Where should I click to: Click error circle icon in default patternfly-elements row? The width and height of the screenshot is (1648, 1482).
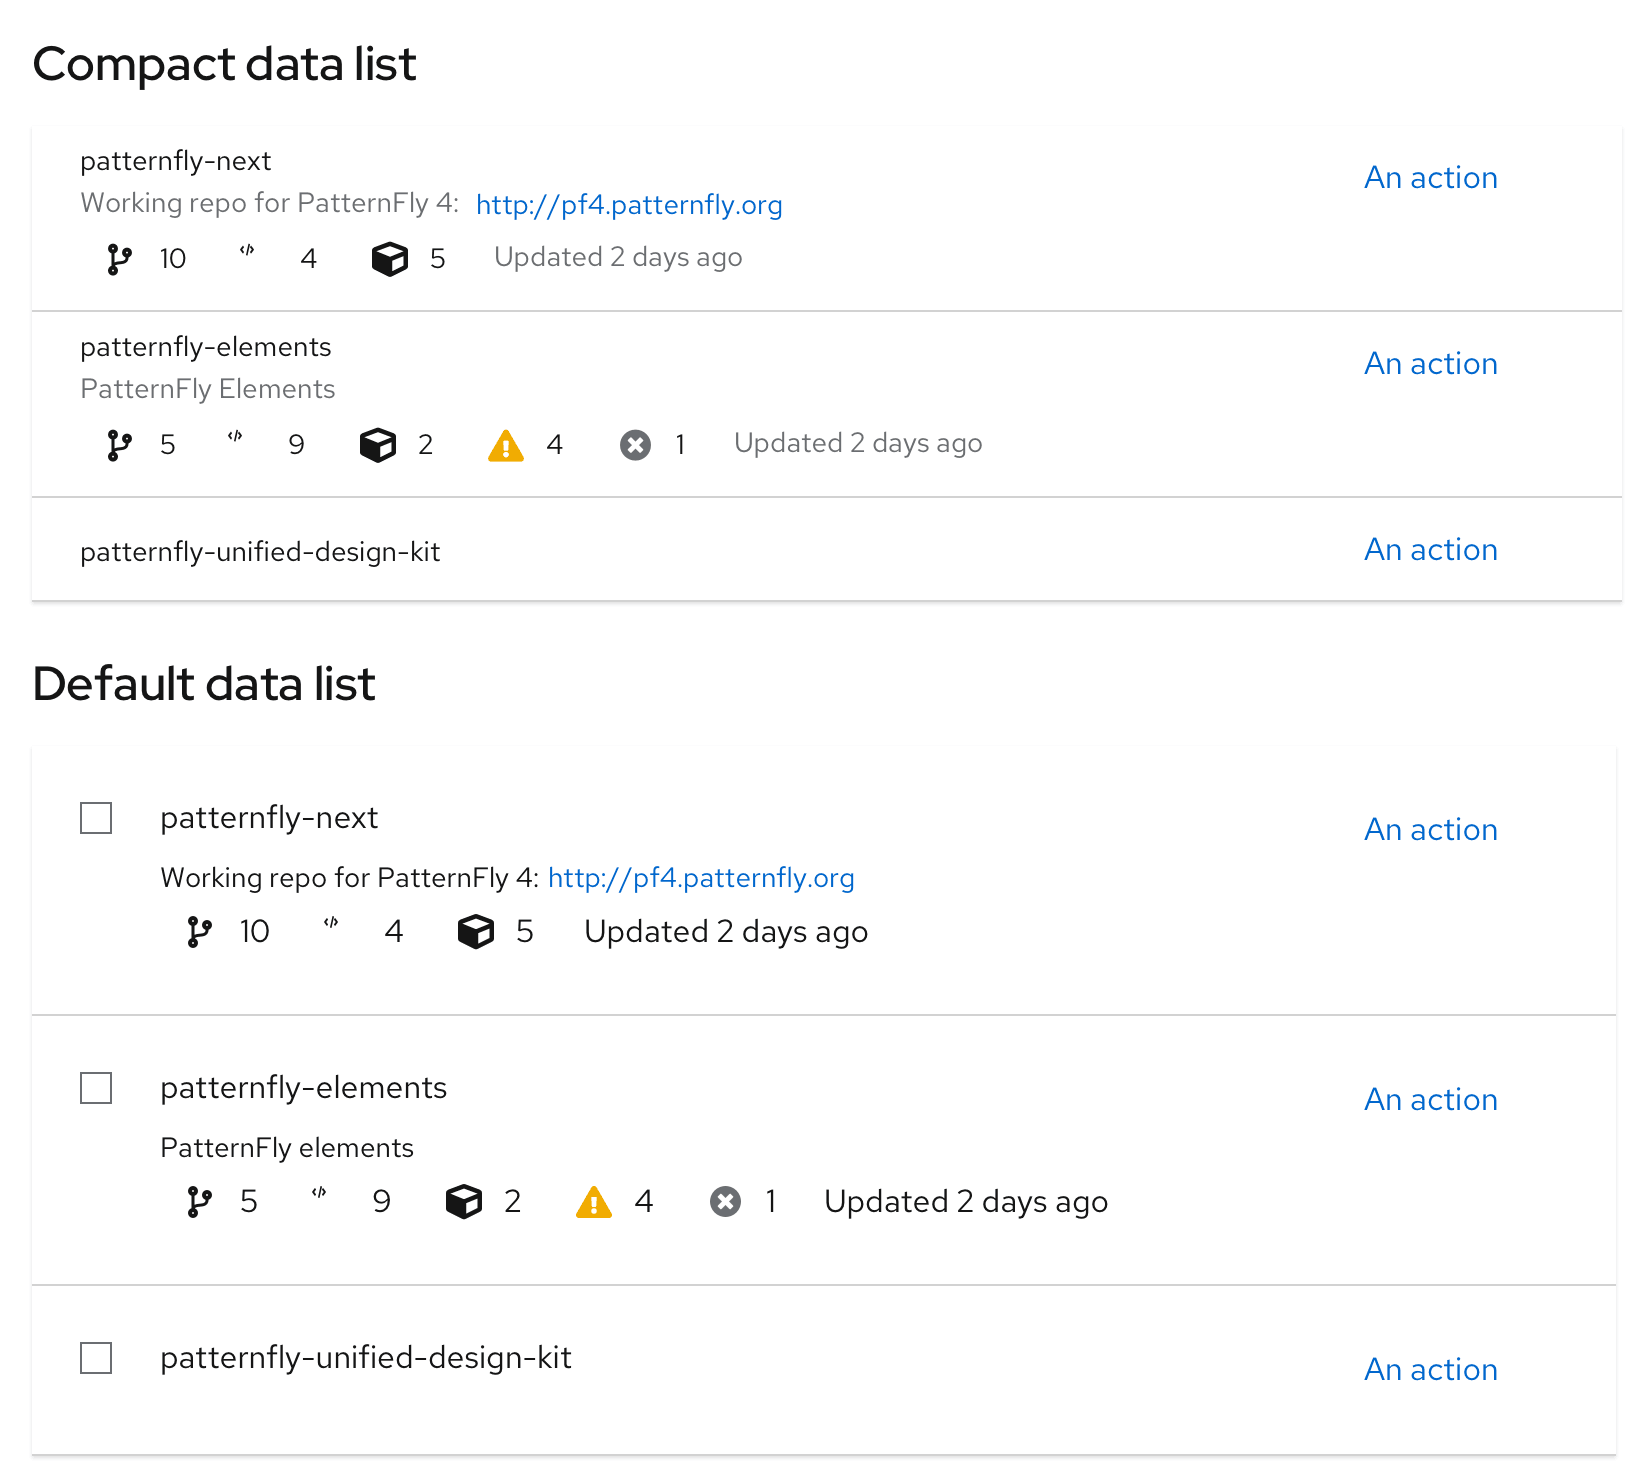(x=725, y=1201)
